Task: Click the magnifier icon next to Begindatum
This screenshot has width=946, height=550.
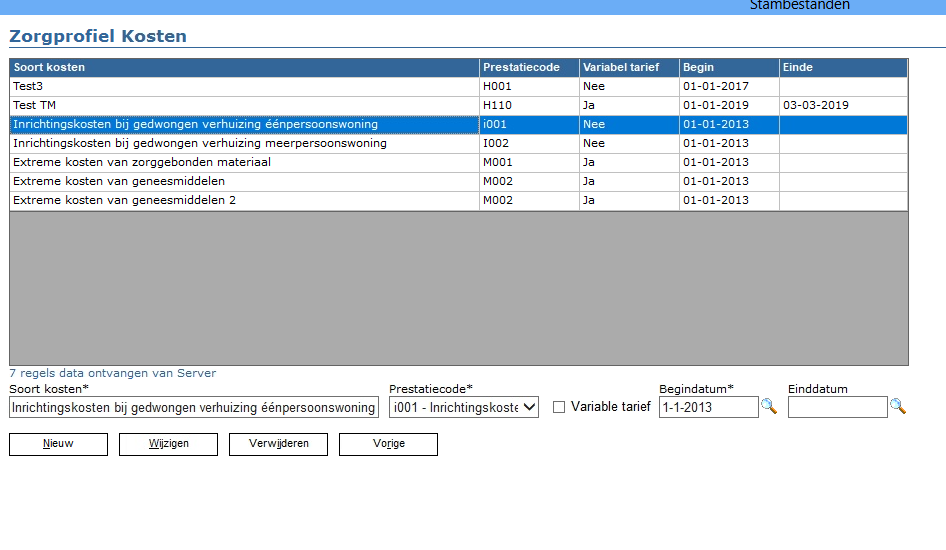Action: pos(768,406)
